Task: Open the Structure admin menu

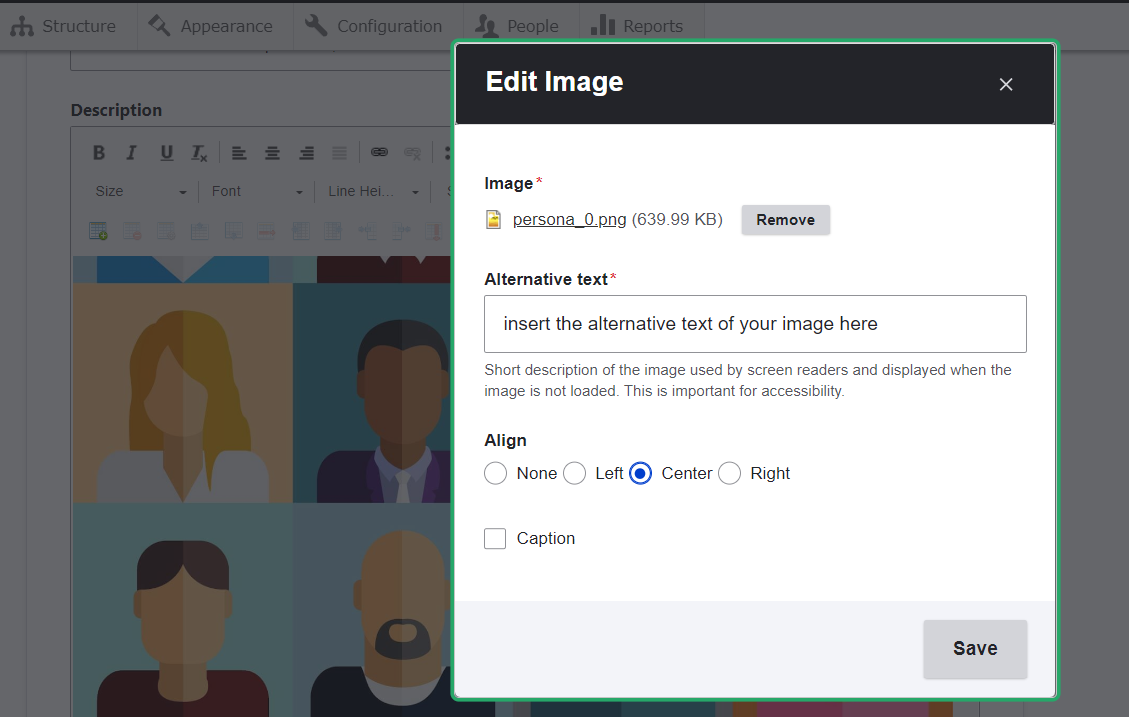Action: pyautogui.click(x=63, y=26)
